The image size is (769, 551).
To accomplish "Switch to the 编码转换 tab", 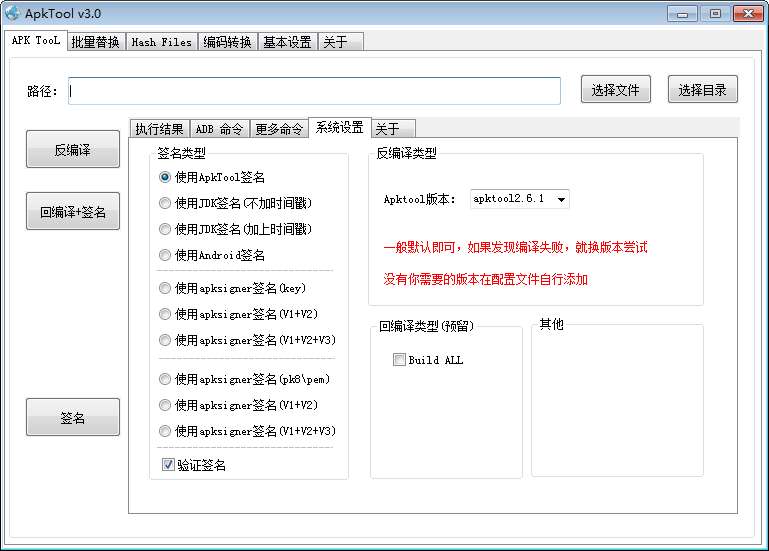I will (227, 42).
